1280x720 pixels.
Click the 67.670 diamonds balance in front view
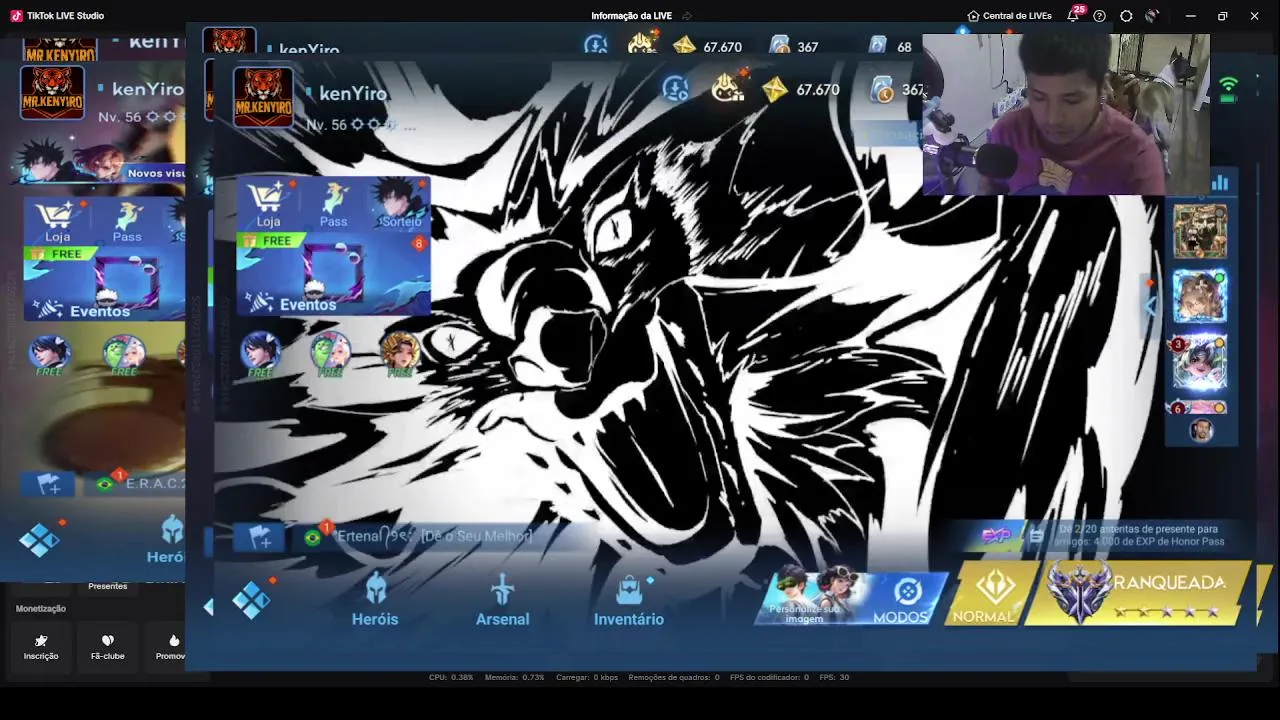coord(801,90)
